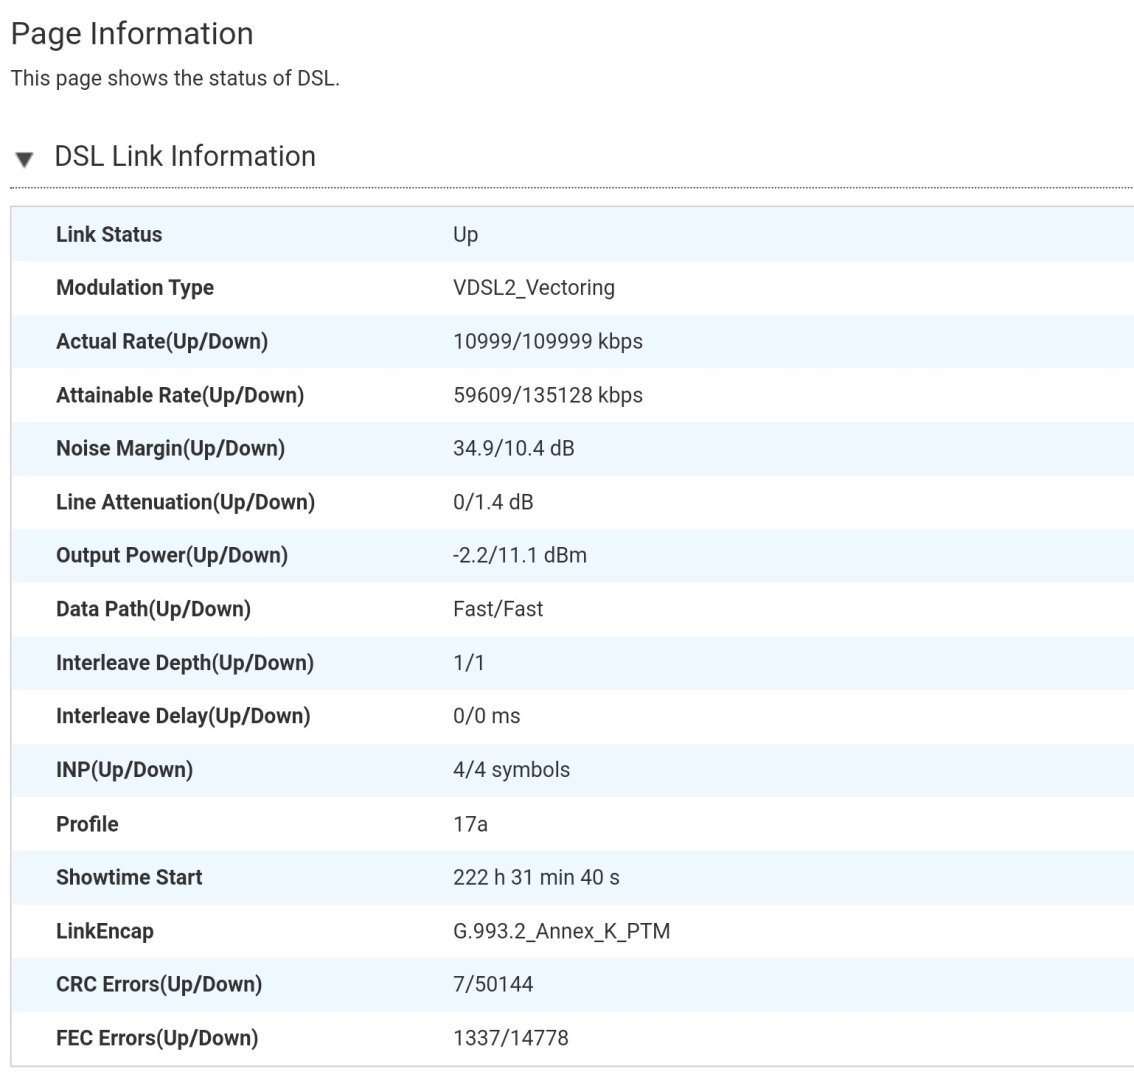Select the FEC Errors value 1337/14778
Viewport: 1134px width, 1080px height.
point(510,1038)
